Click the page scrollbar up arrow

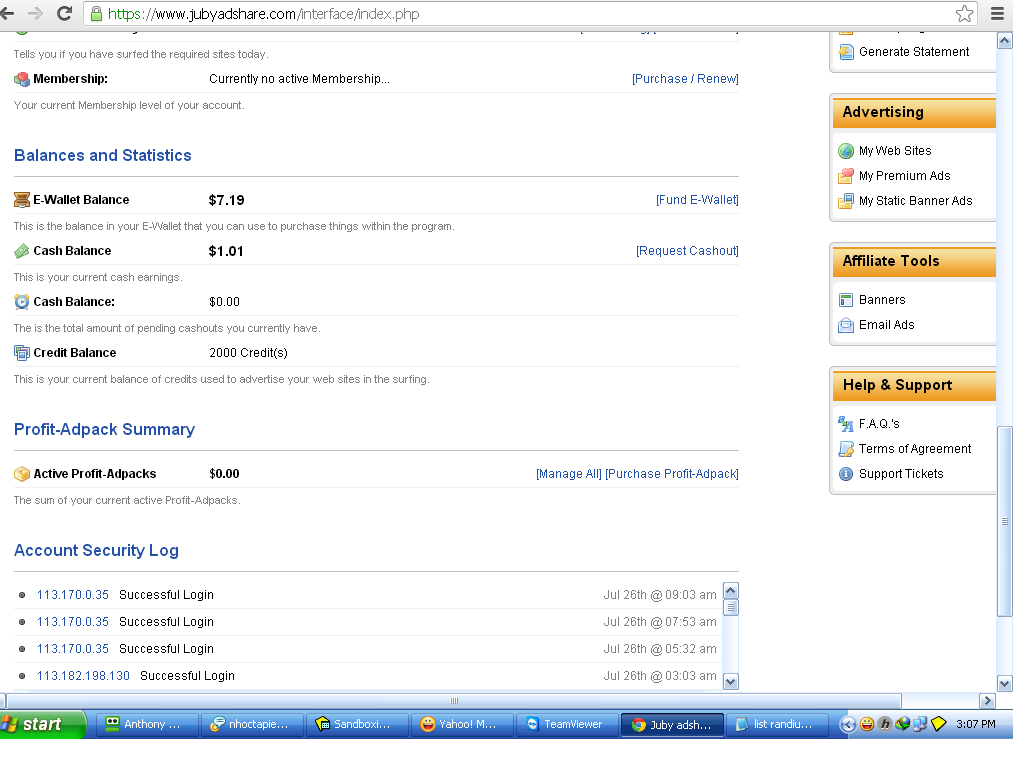point(1004,41)
